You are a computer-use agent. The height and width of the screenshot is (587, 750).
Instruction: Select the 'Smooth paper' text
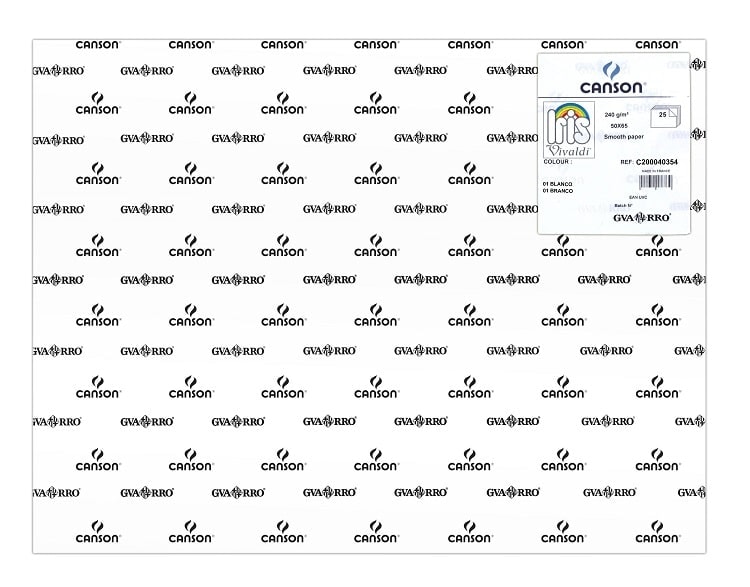coord(624,137)
